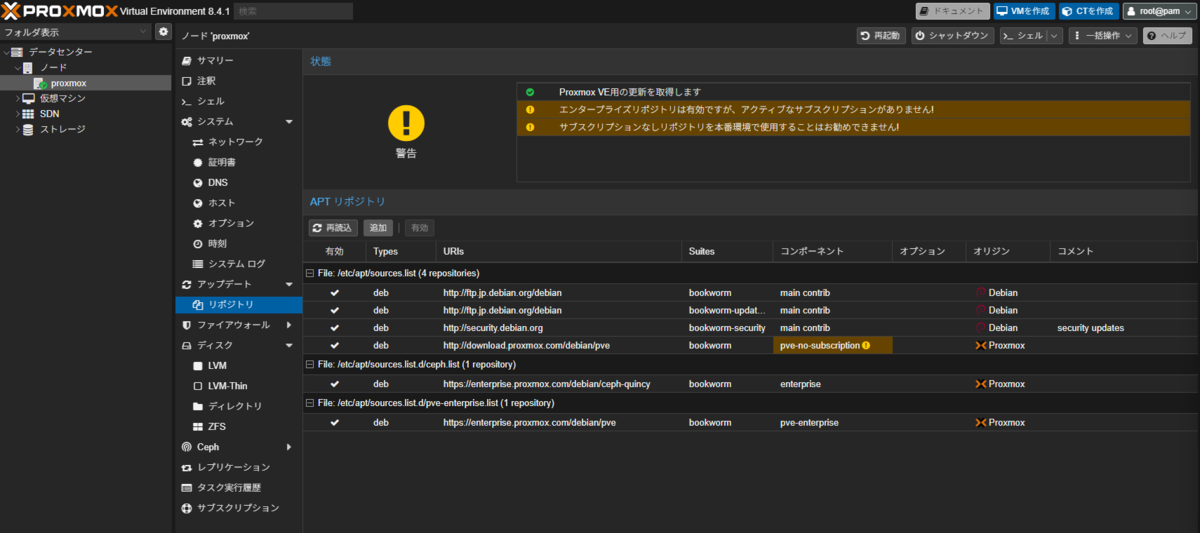The height and width of the screenshot is (533, 1200).
Task: Toggle enabled check for security.debian.org row
Action: coord(335,328)
